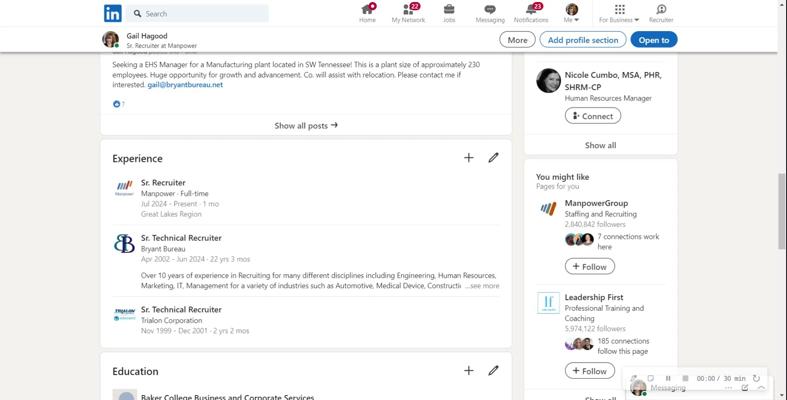Click the LinkedIn search field
The image size is (787, 400).
point(197,14)
